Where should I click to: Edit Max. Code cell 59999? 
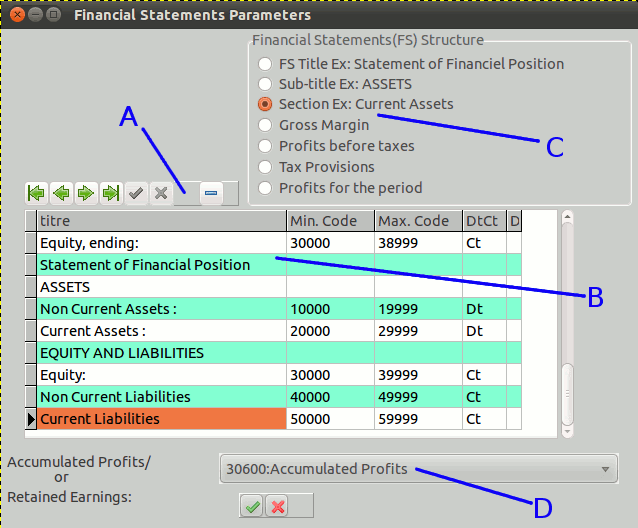click(x=418, y=419)
